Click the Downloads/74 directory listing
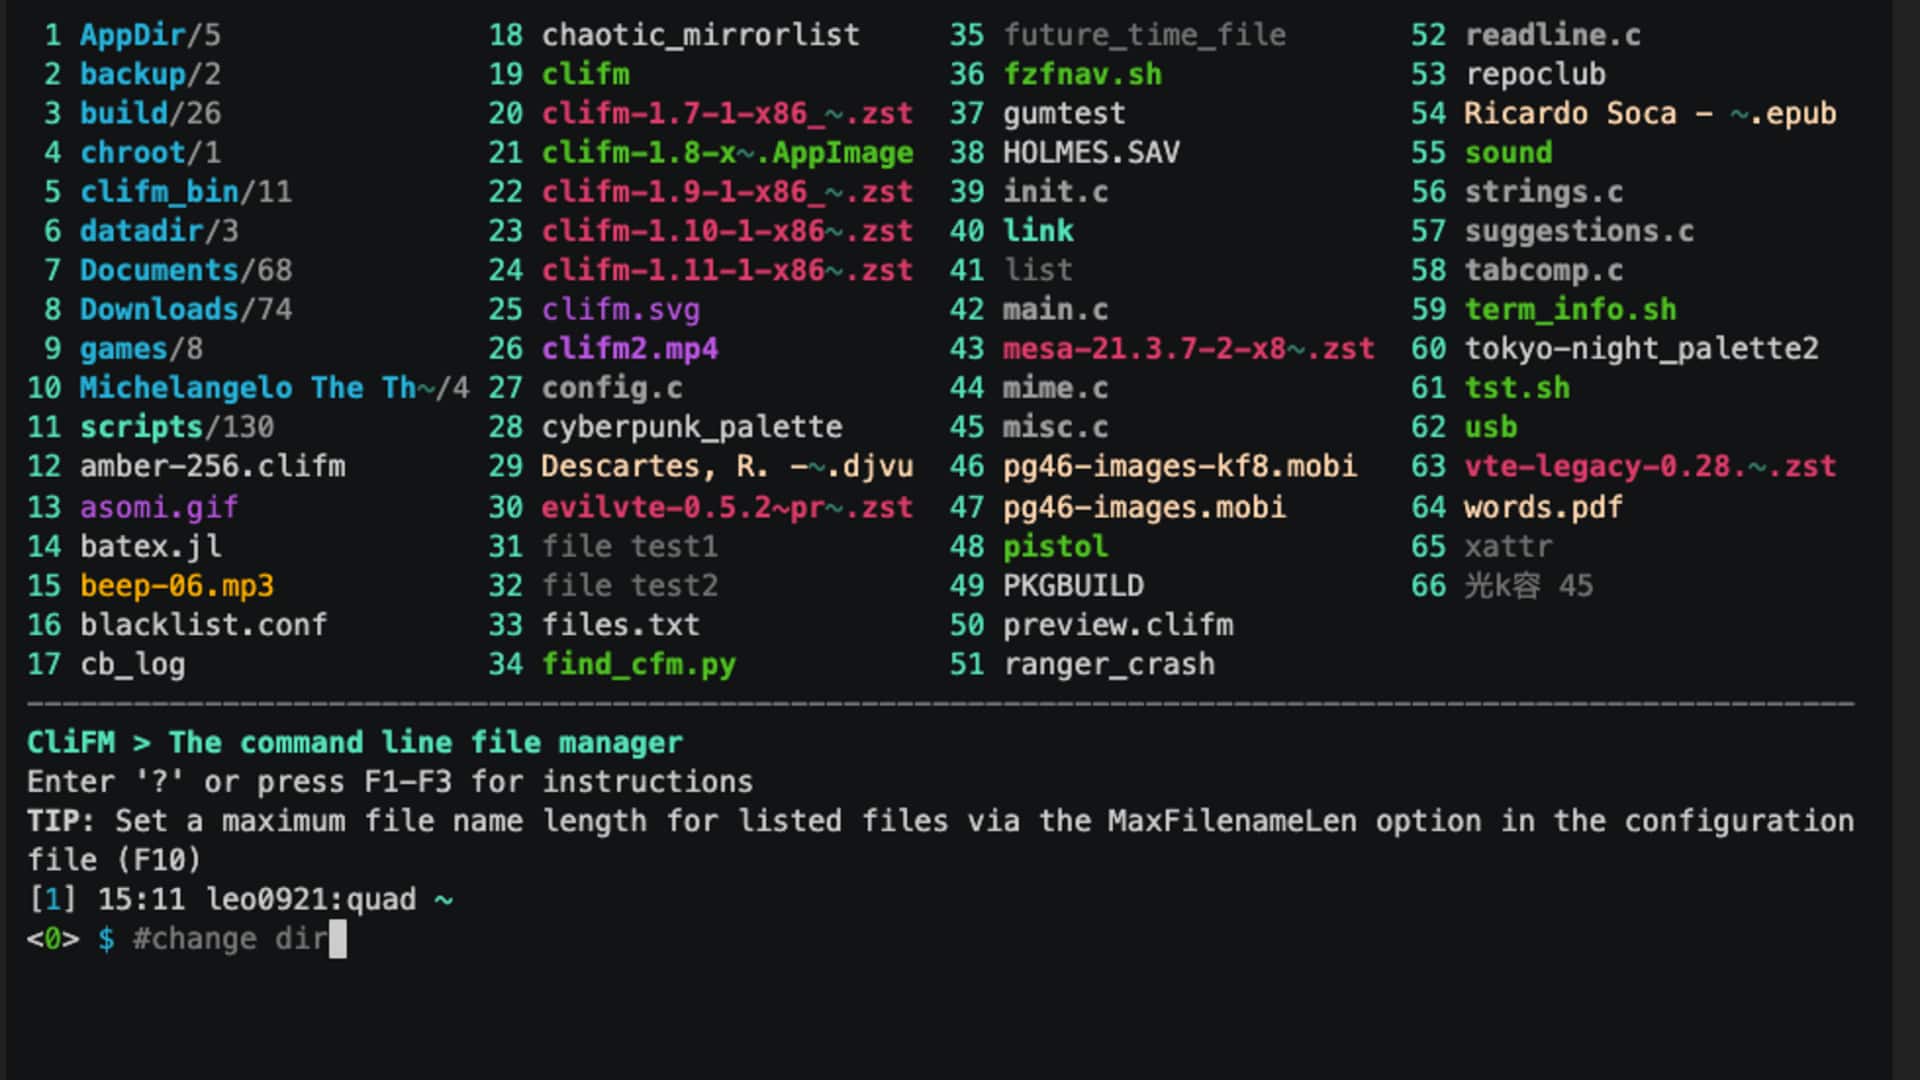The height and width of the screenshot is (1080, 1920). coord(186,309)
